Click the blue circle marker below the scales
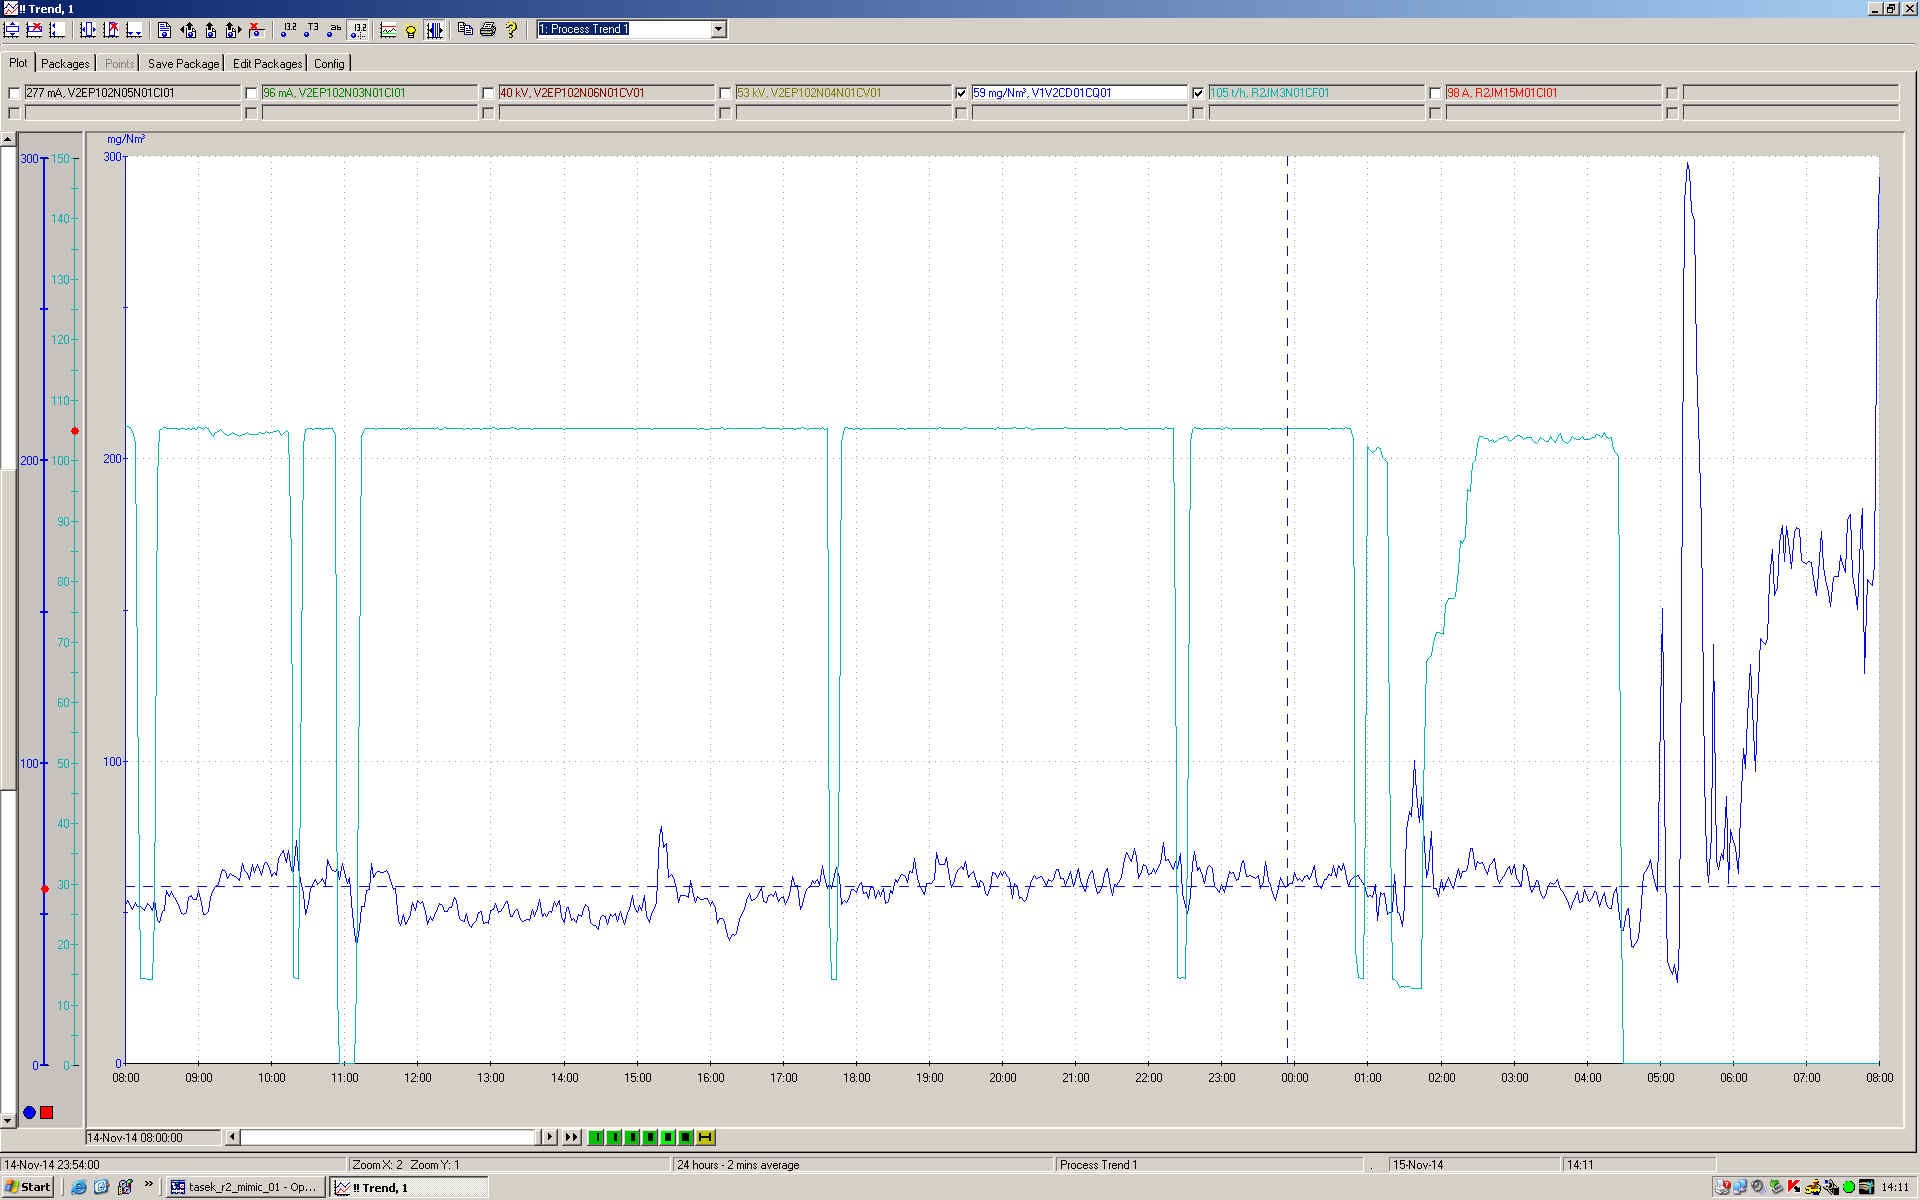The width and height of the screenshot is (1920, 1200). coord(29,1112)
